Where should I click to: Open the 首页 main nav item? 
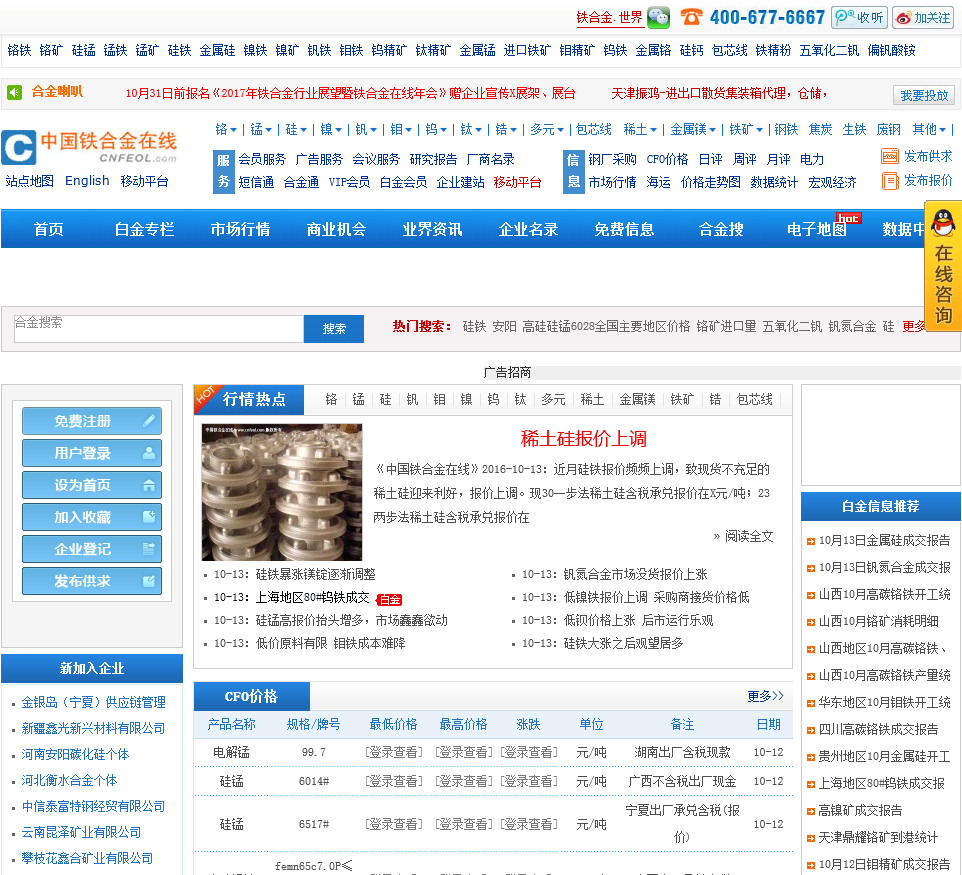point(48,229)
